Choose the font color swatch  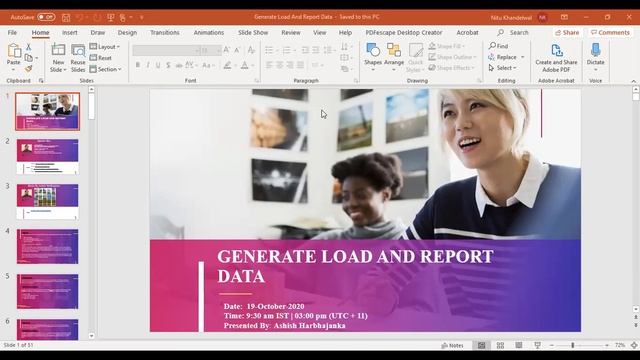pos(244,65)
